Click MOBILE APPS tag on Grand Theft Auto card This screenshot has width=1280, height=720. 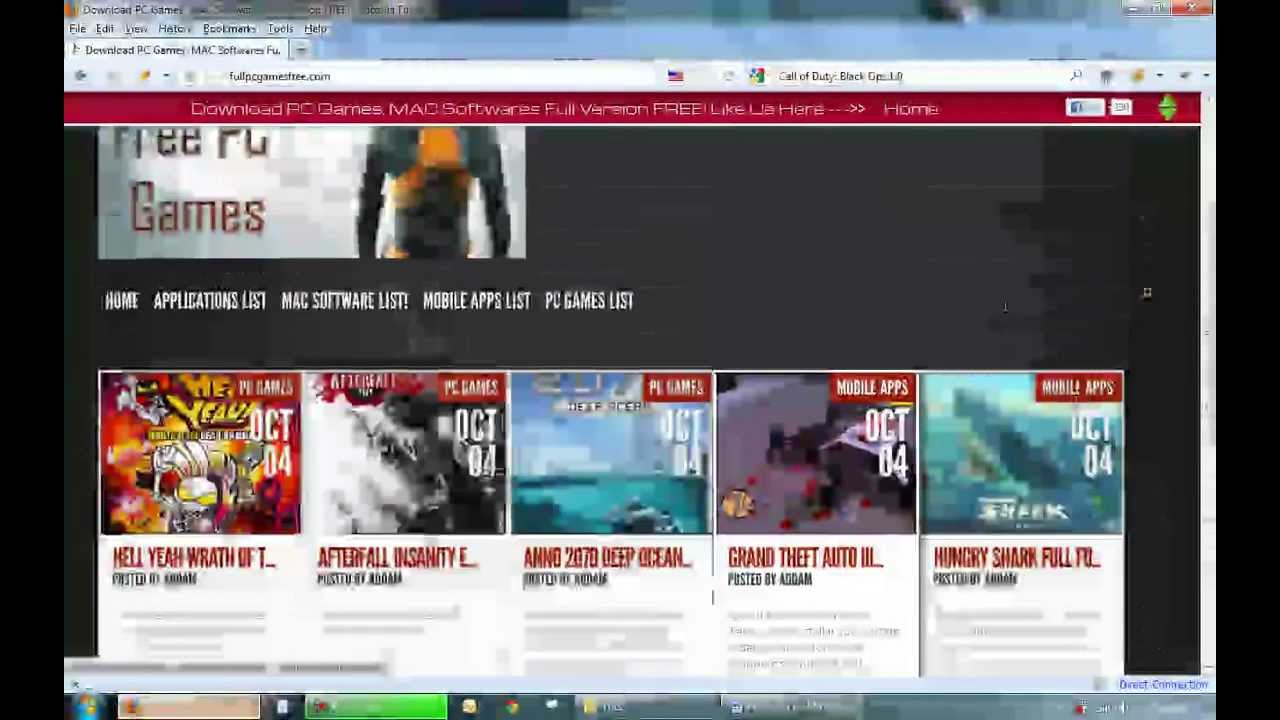(872, 388)
